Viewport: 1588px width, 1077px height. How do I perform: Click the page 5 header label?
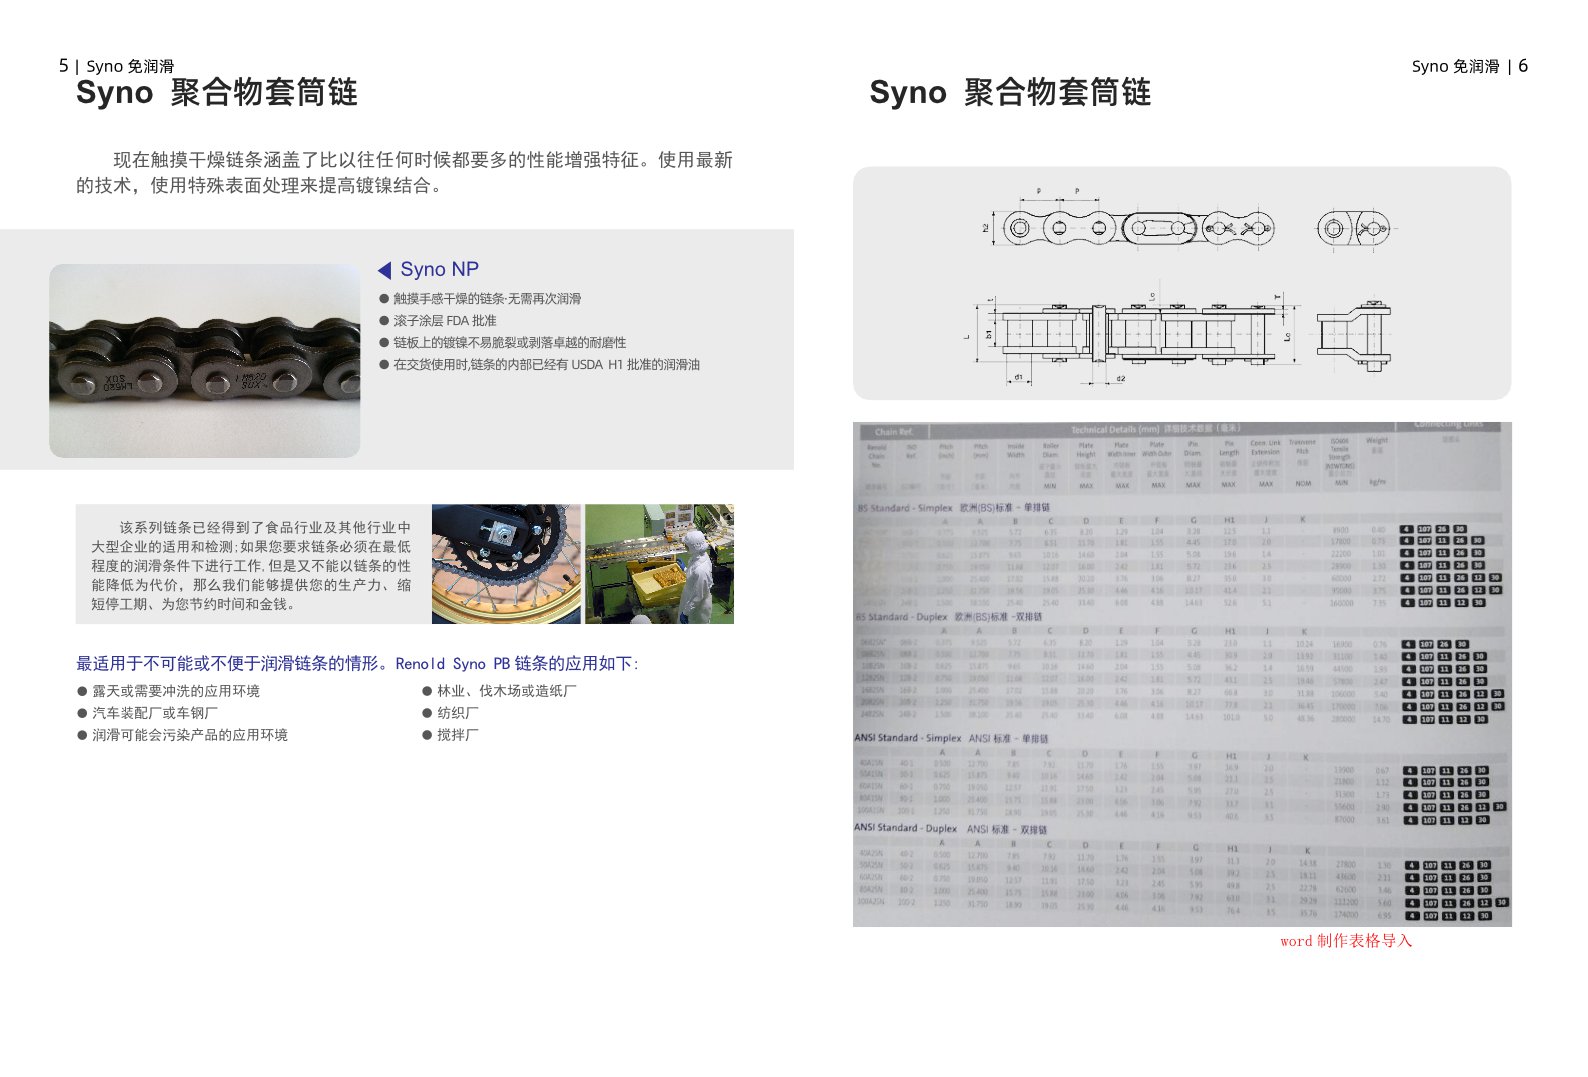(116, 66)
